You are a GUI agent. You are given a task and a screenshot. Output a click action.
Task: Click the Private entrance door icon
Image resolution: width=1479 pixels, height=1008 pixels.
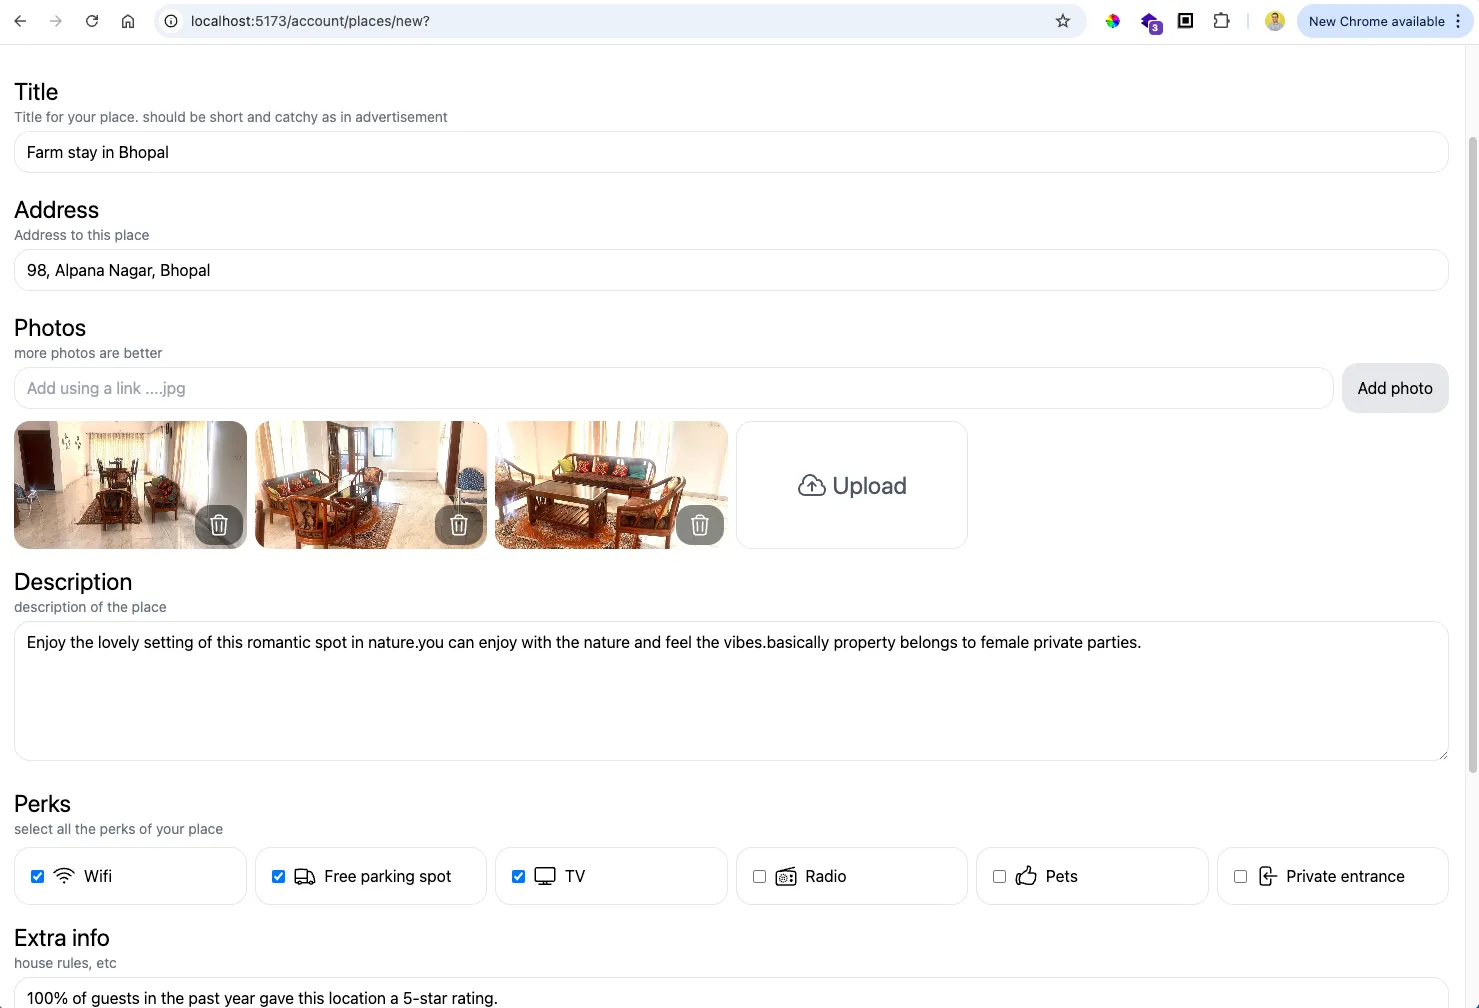(1267, 876)
